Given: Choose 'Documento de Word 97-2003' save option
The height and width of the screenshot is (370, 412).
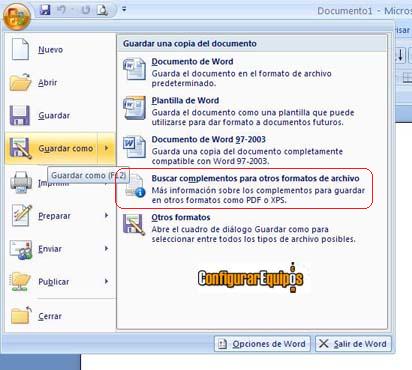Looking at the screenshot, I should (252, 150).
